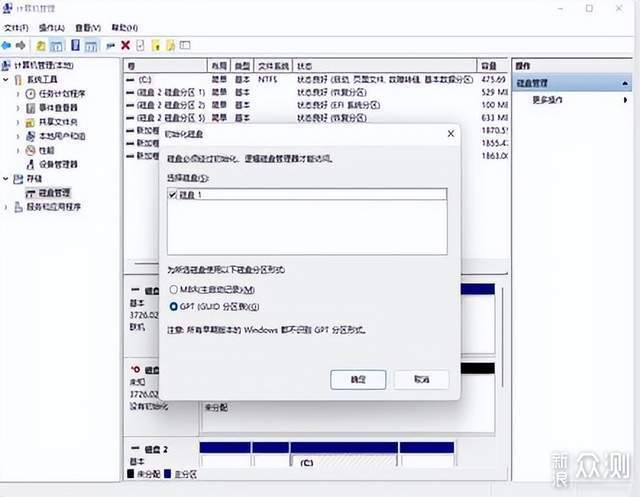Click the 文件系统 column header
This screenshot has width=640, height=497.
click(273, 66)
